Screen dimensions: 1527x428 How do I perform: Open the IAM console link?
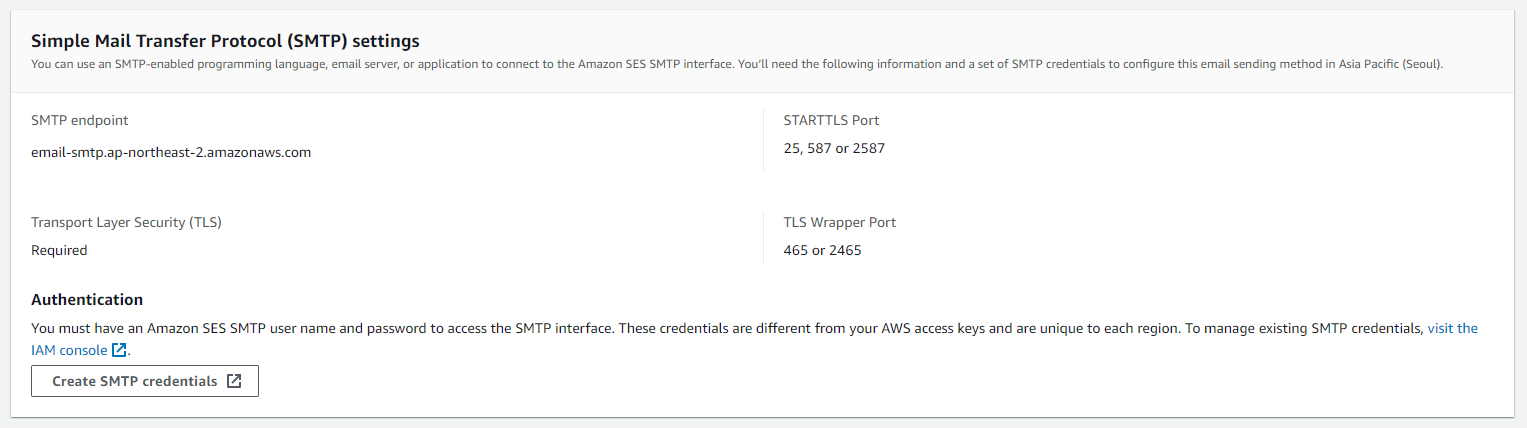[x=69, y=350]
